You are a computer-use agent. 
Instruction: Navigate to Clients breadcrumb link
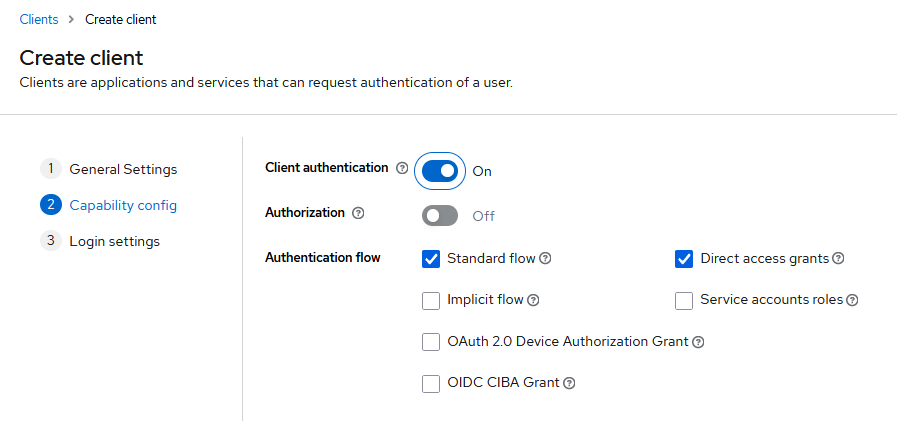39,19
